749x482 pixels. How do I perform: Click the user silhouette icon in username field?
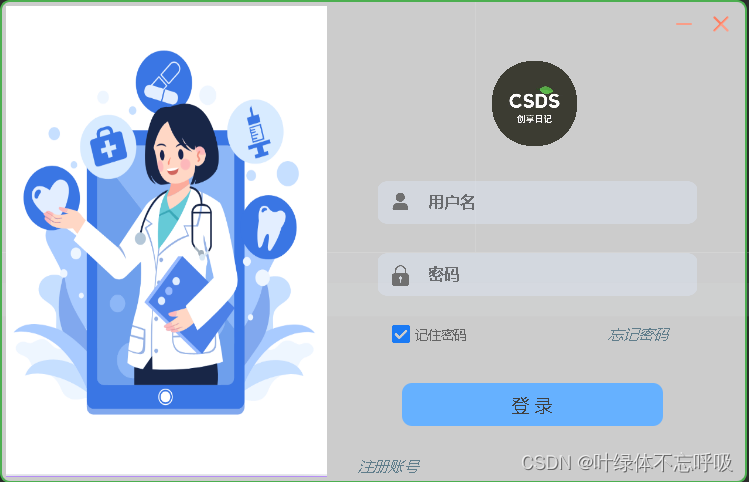pos(400,202)
